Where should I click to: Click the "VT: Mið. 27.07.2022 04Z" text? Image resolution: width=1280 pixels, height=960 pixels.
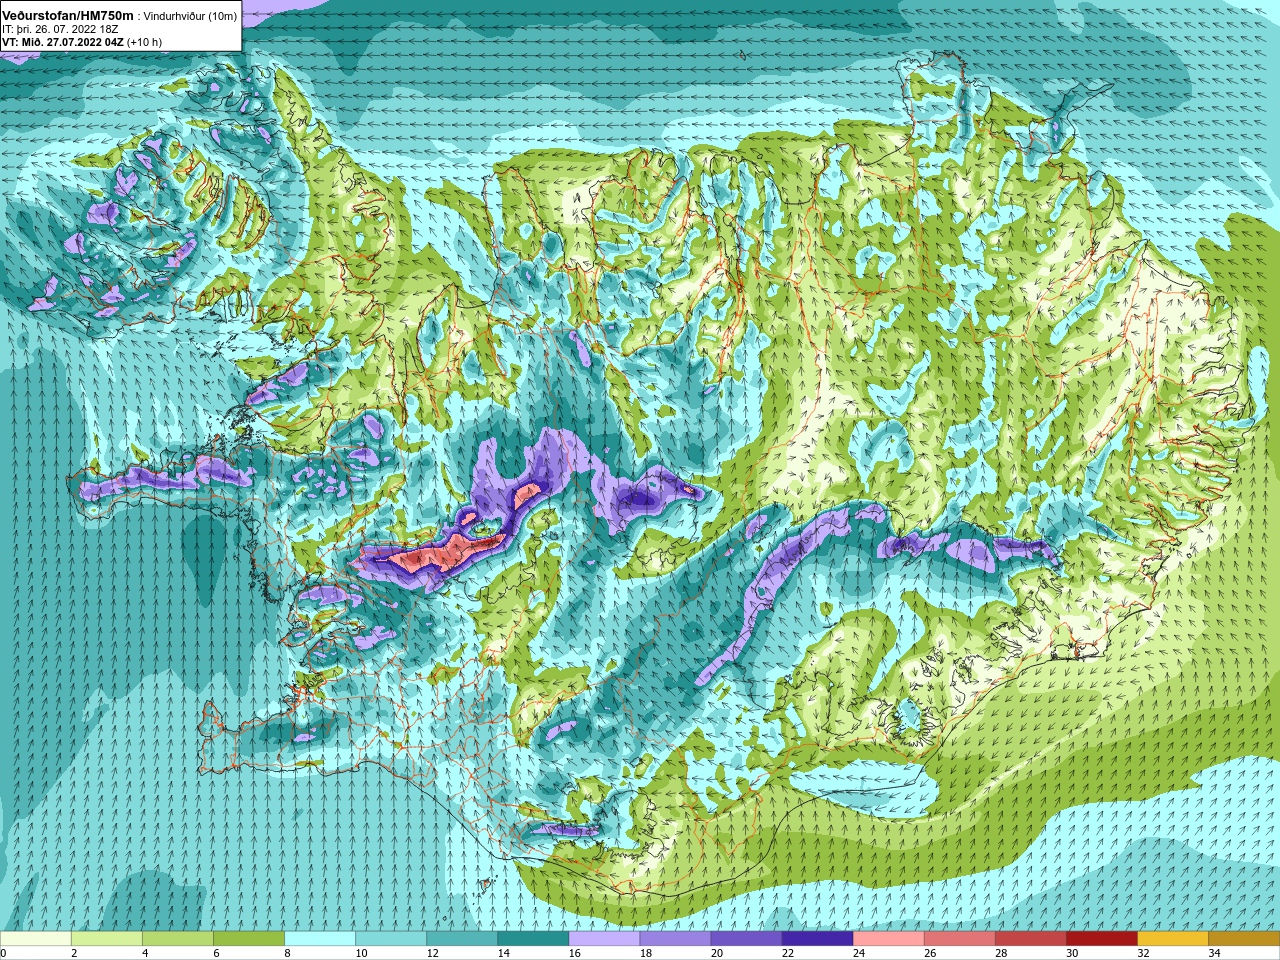(x=63, y=42)
